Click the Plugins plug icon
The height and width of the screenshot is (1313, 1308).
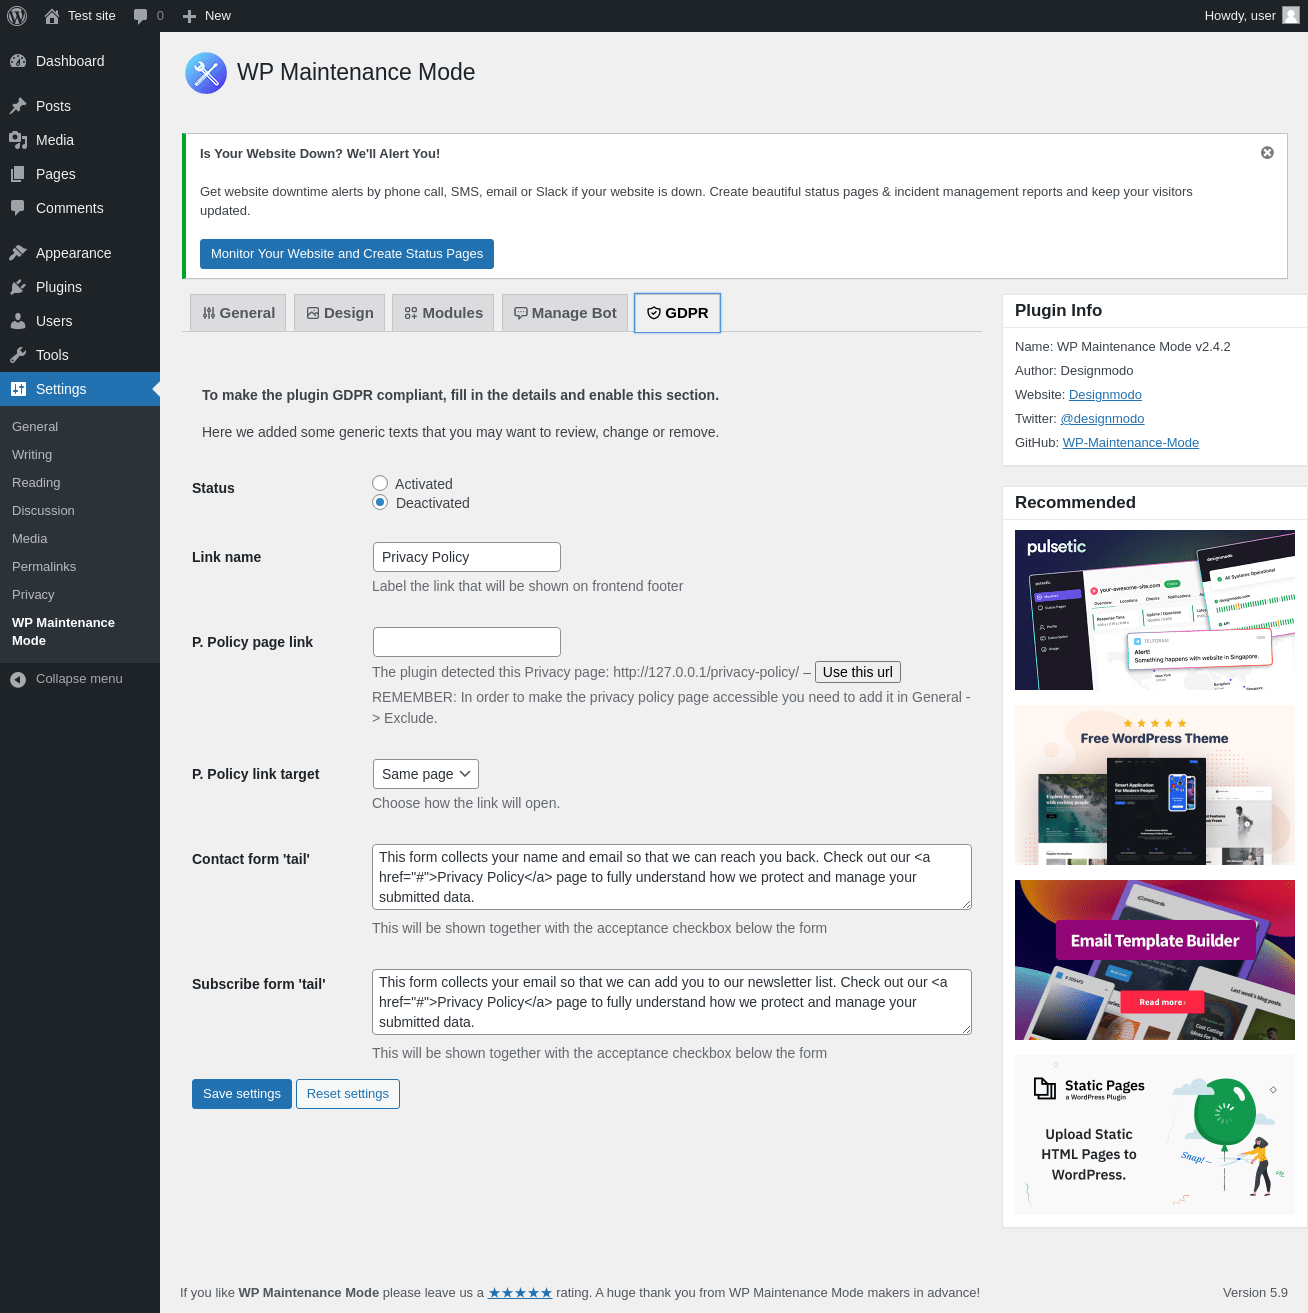click(18, 287)
